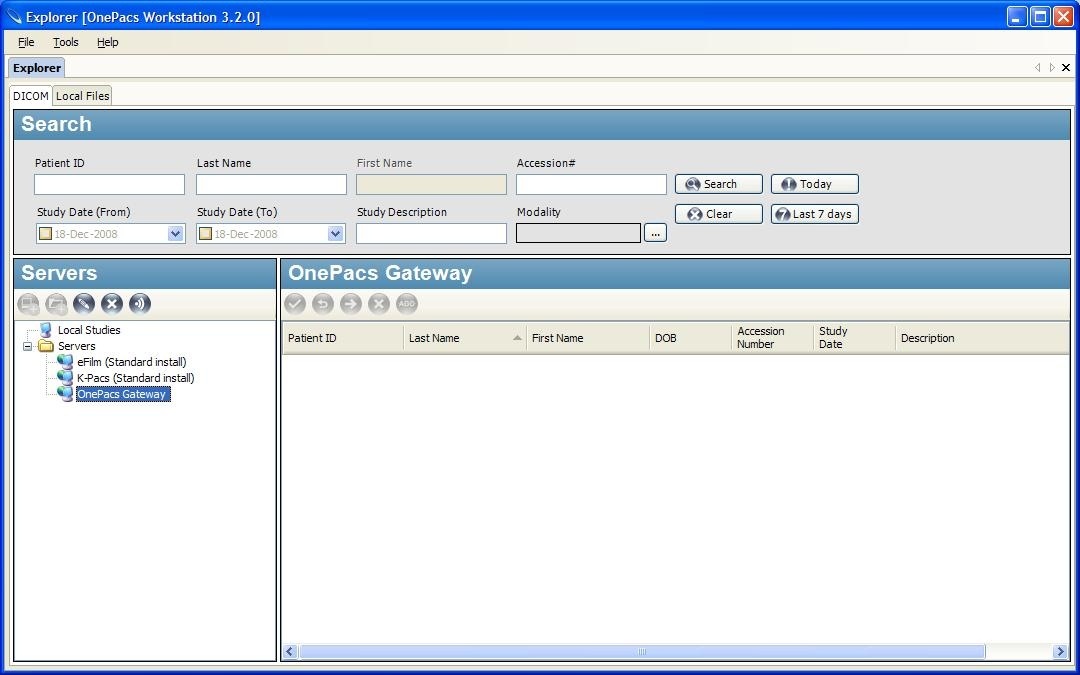Focus the Last Name input field
Image resolution: width=1080 pixels, height=675 pixels.
271,184
